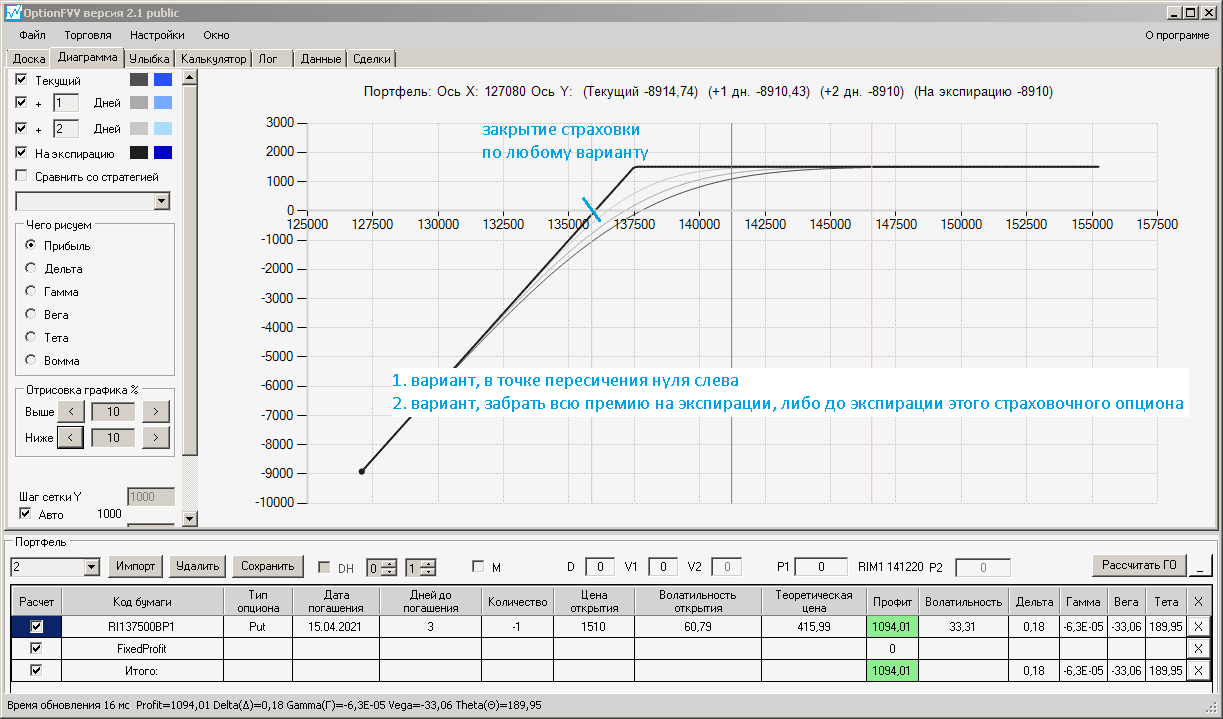Open the Торговля menu
The image size is (1223, 719).
tap(87, 35)
